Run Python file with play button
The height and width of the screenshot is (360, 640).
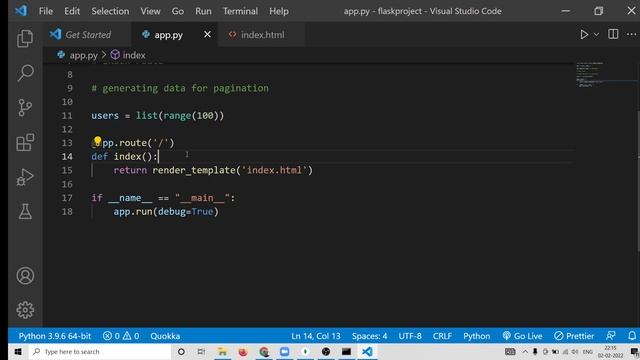coord(584,35)
